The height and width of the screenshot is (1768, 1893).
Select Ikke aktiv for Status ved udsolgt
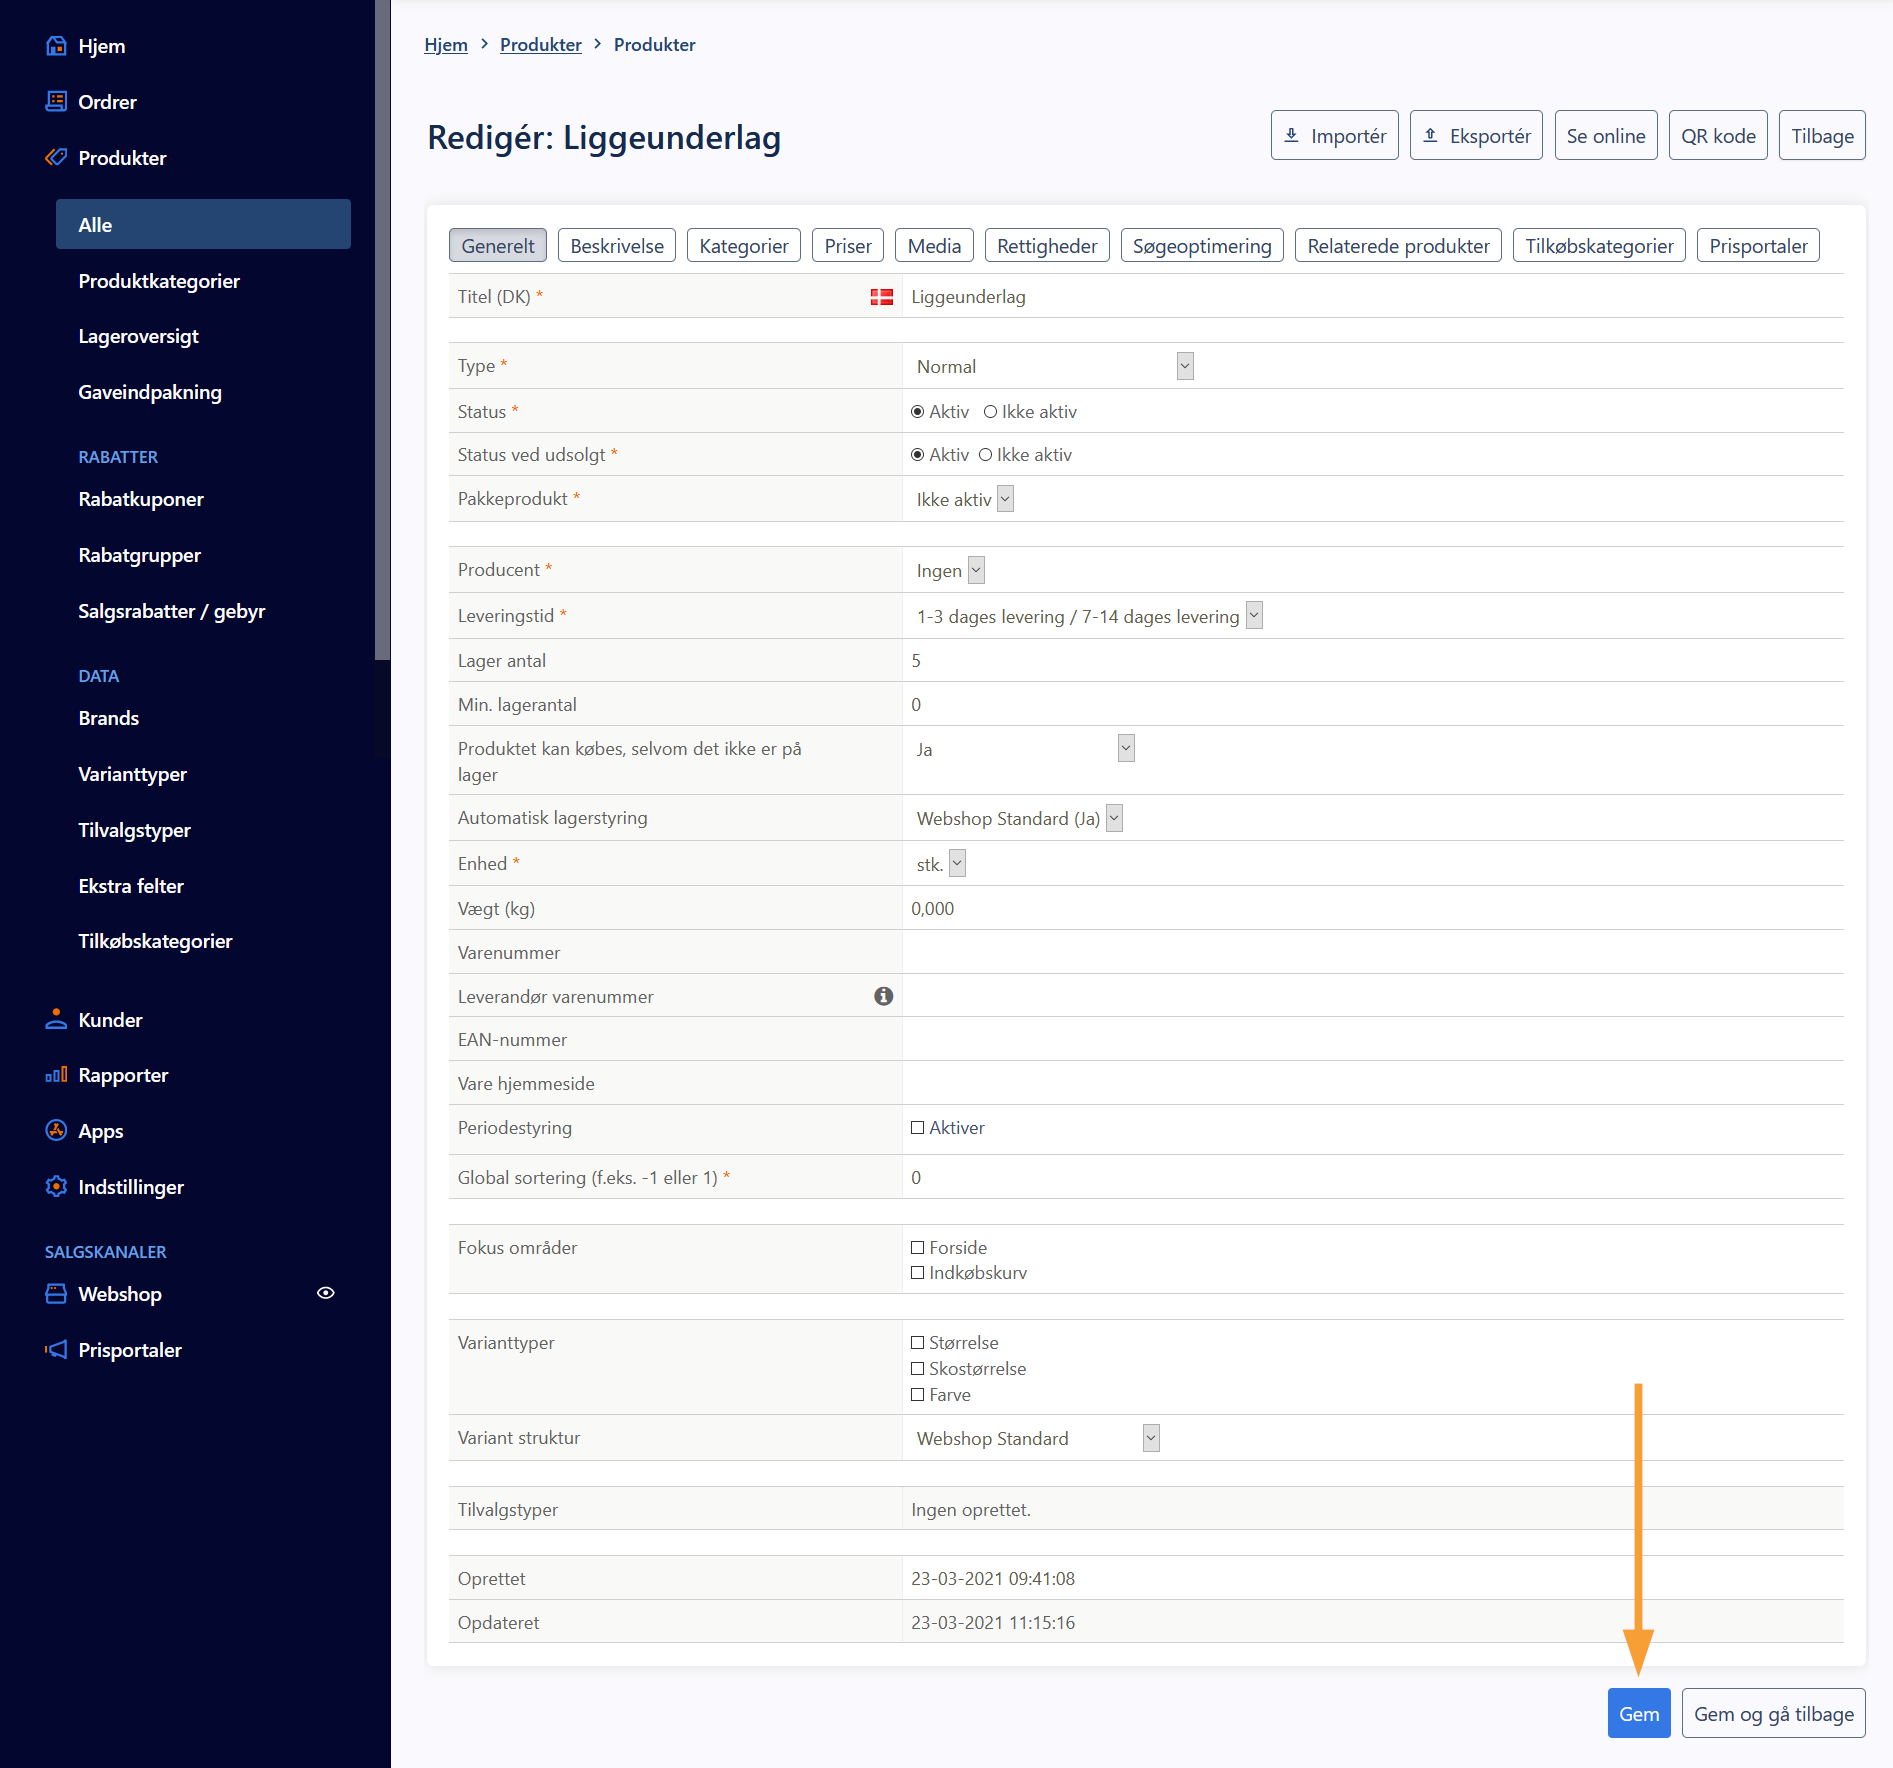[x=985, y=455]
